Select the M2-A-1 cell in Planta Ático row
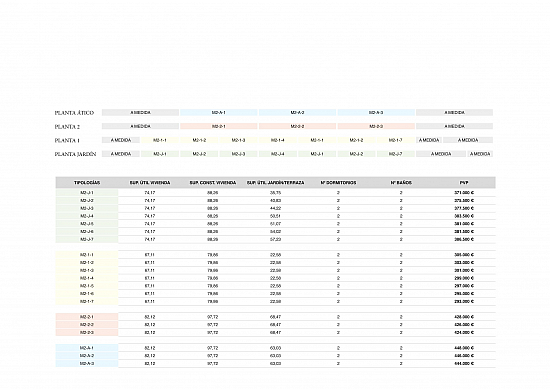Screen dimensions: 550x389 tap(219, 113)
